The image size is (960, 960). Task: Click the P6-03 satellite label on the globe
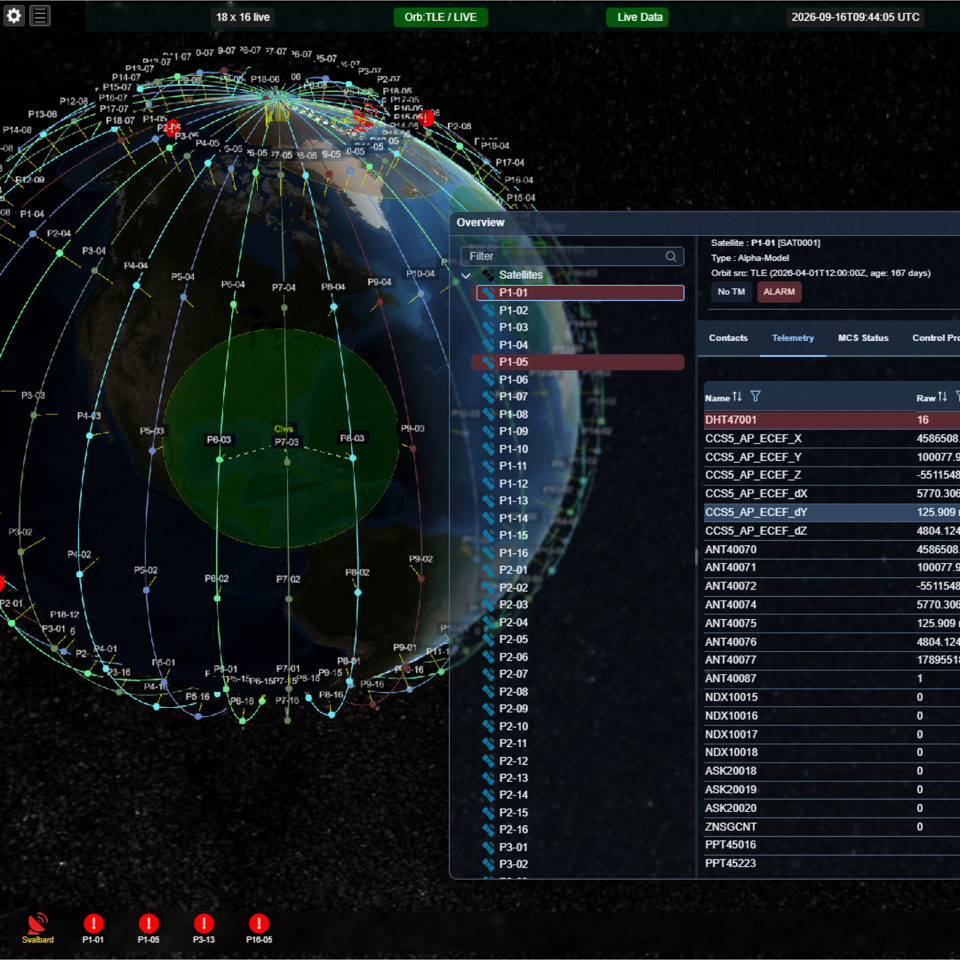pos(219,440)
